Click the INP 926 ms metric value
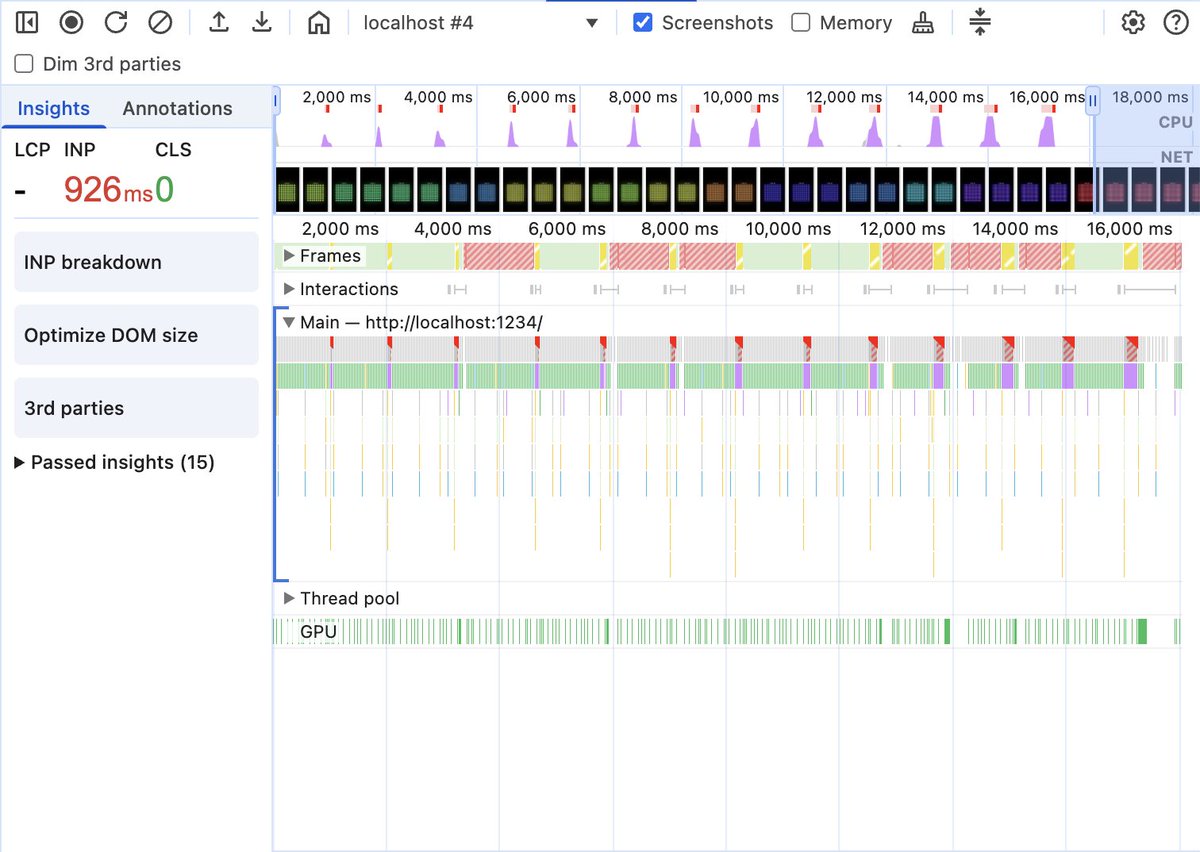 pyautogui.click(x=108, y=189)
